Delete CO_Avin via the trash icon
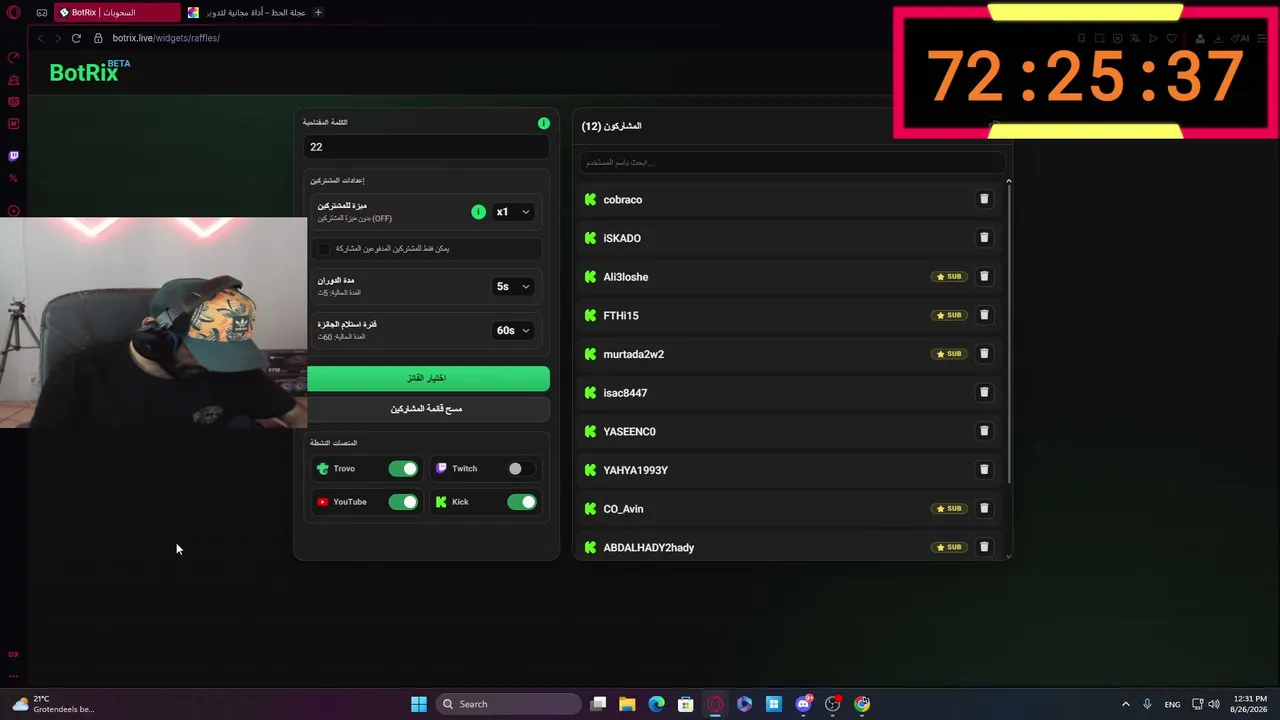1280x720 pixels. [x=984, y=508]
